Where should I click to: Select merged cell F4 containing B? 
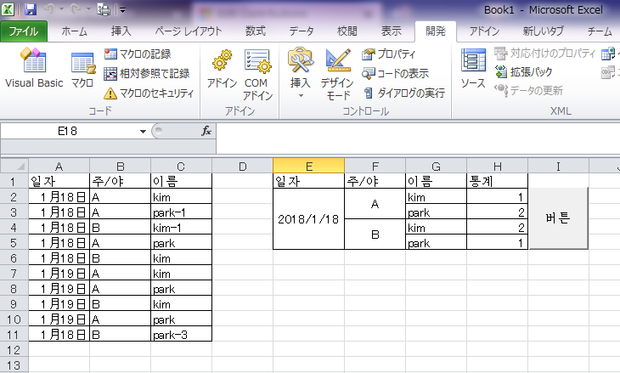[x=375, y=235]
